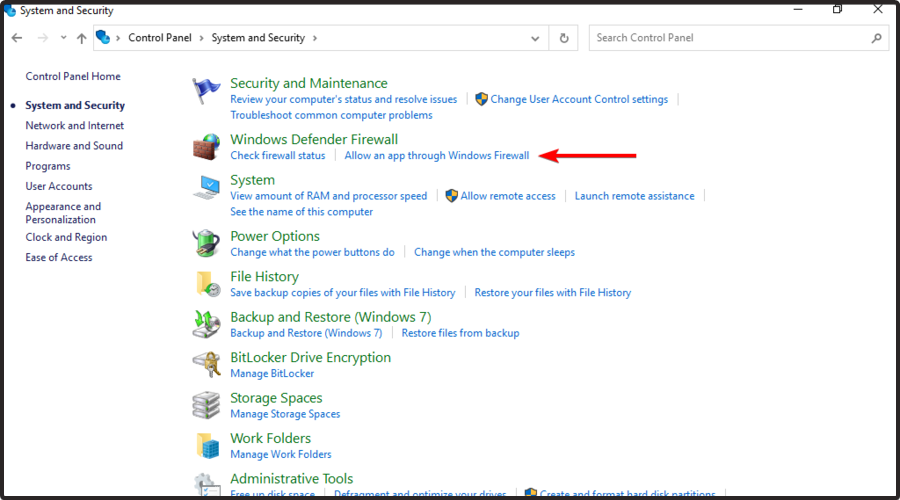900x500 pixels.
Task: Click the System computer monitor icon
Action: pyautogui.click(x=206, y=187)
